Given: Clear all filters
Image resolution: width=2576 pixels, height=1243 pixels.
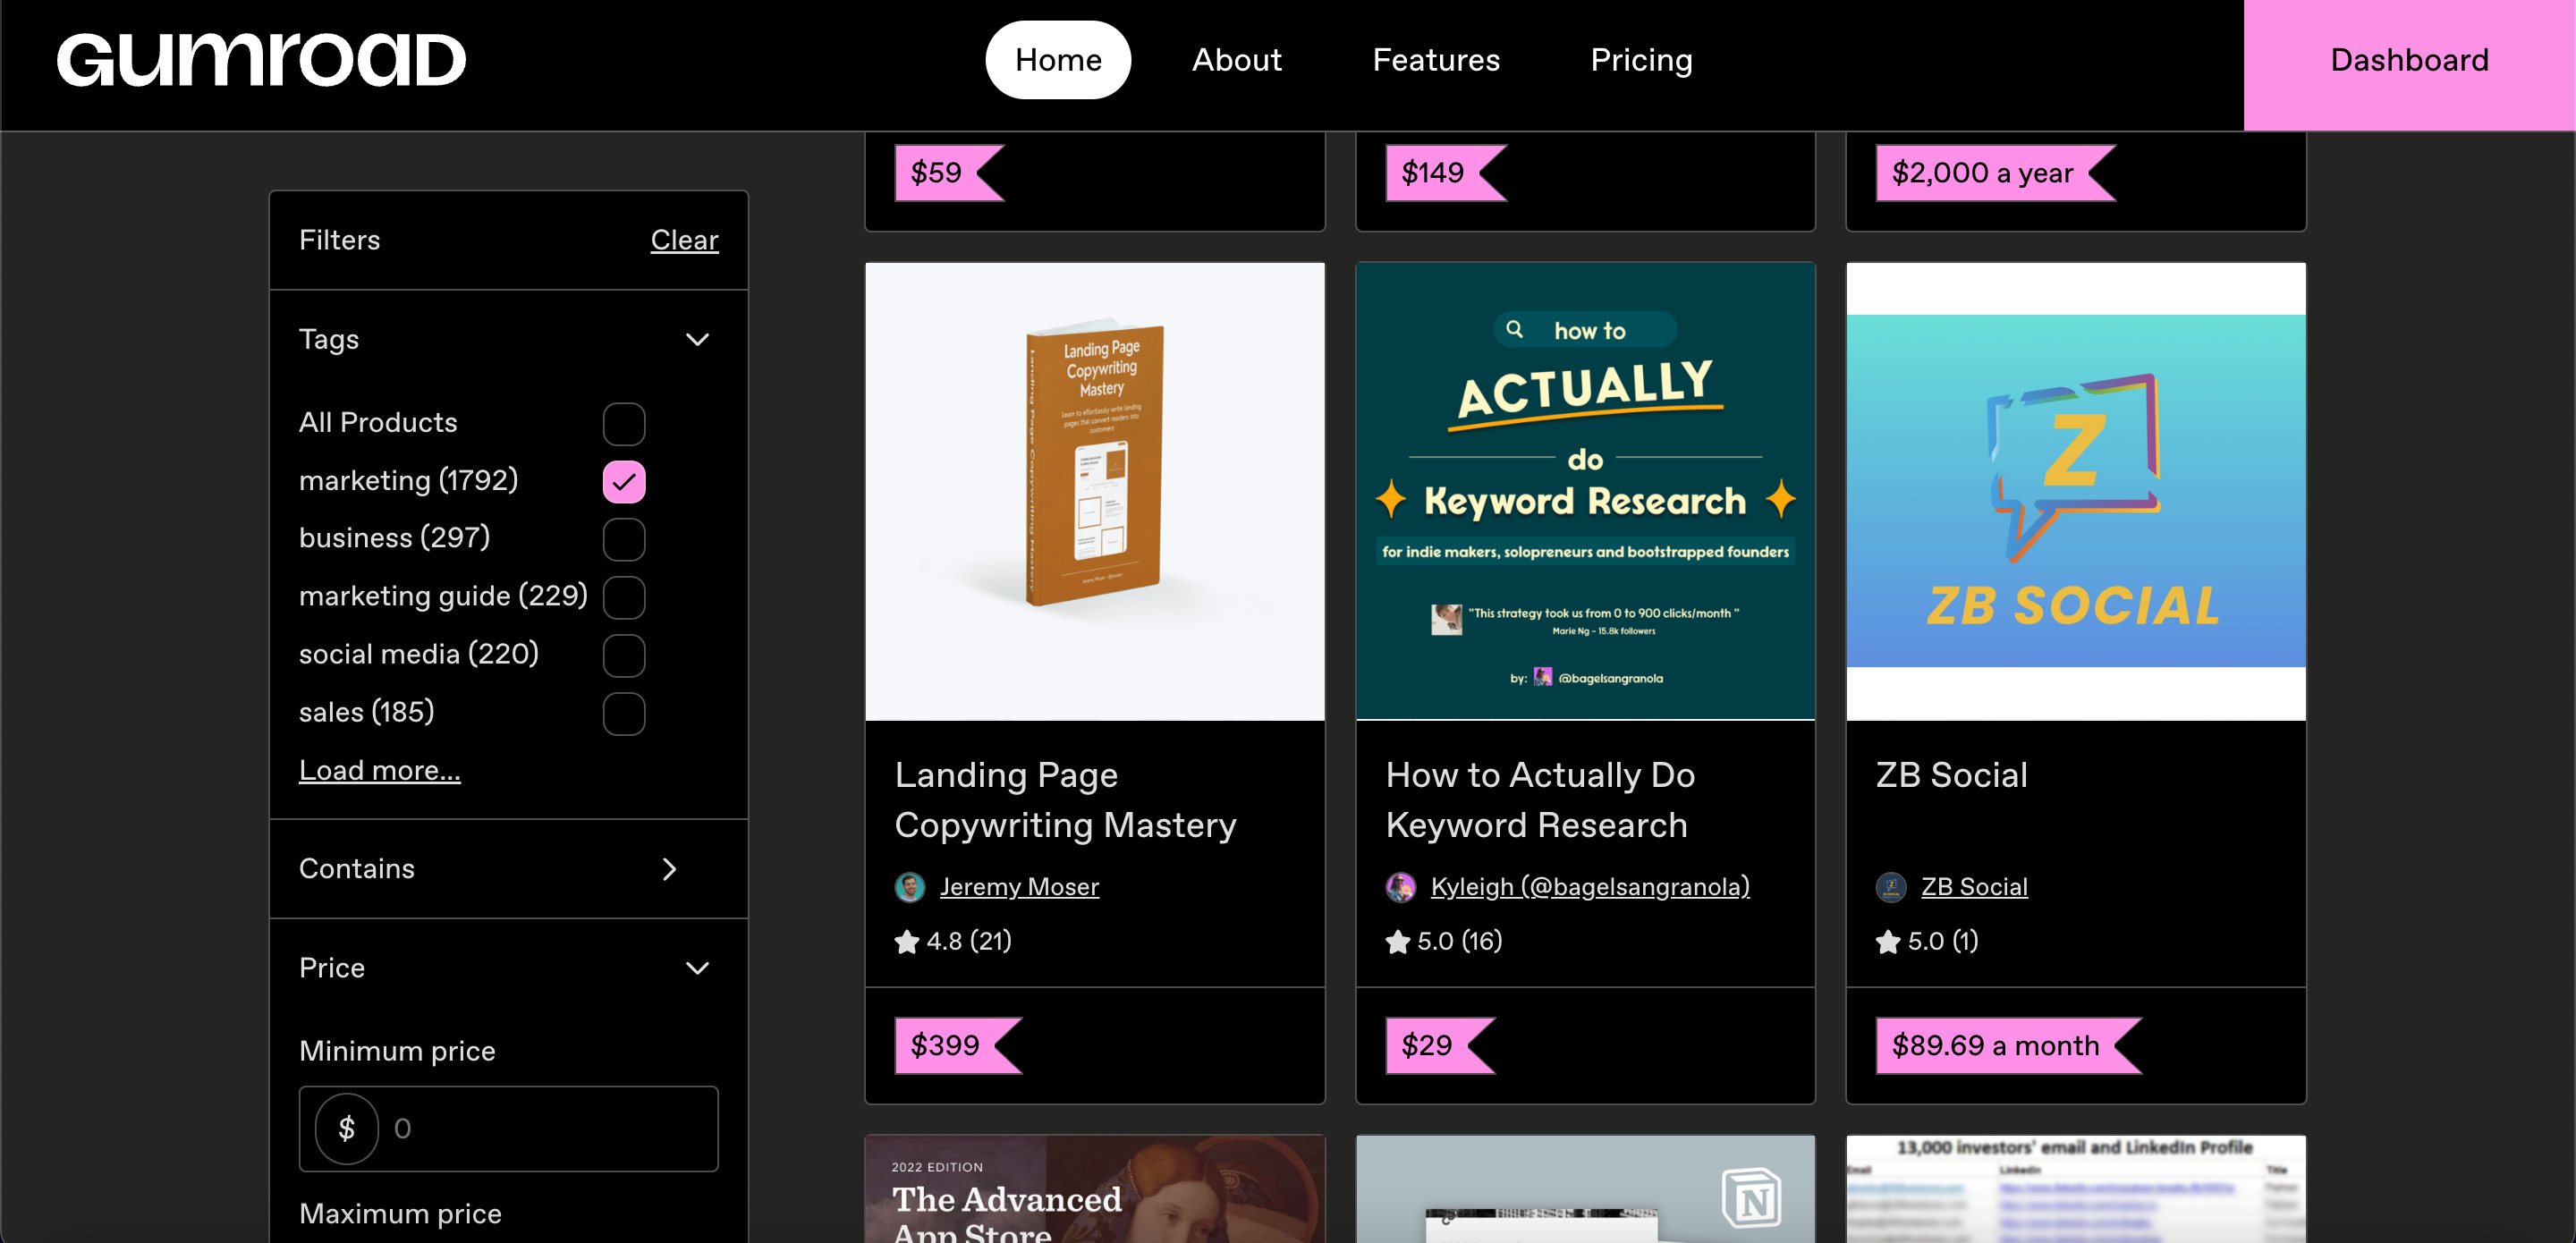Looking at the screenshot, I should click(x=684, y=240).
